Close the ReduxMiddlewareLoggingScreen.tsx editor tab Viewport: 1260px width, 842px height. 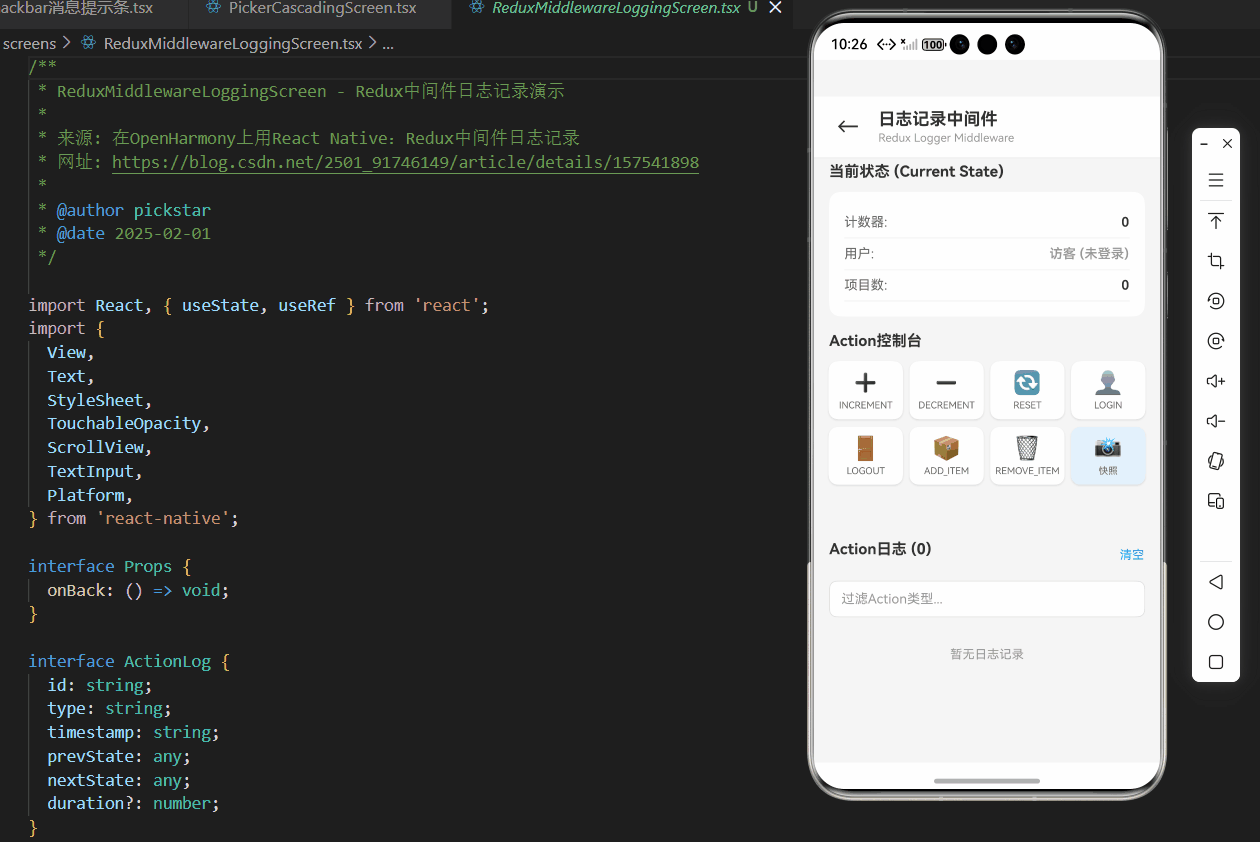pyautogui.click(x=775, y=8)
